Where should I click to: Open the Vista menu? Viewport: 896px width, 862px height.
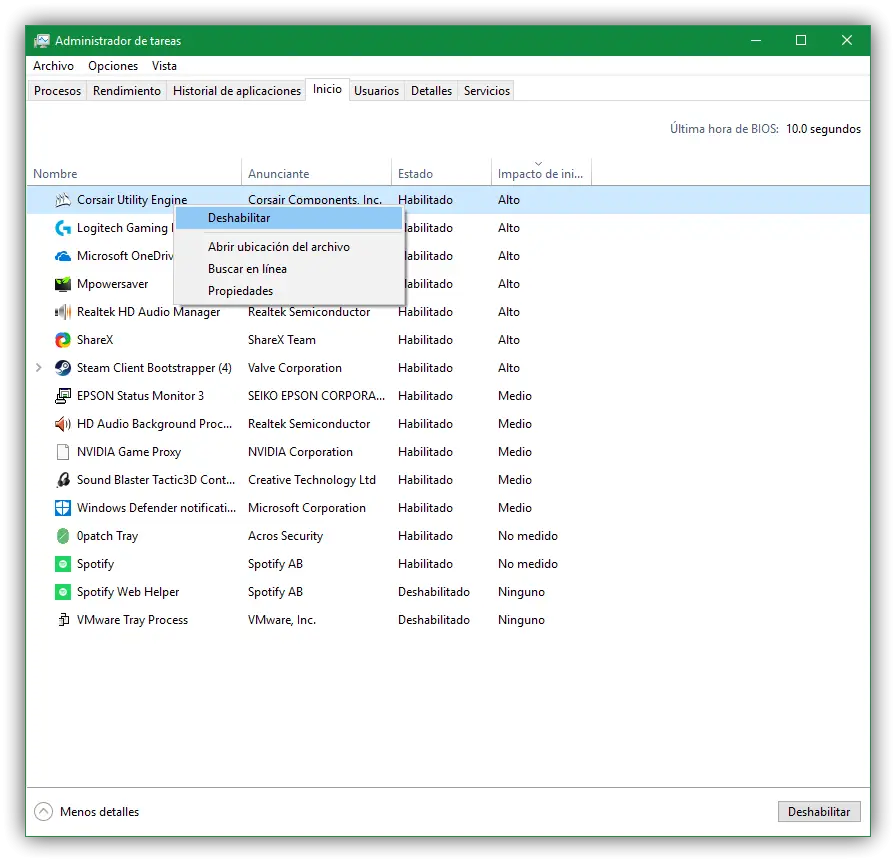pos(164,66)
